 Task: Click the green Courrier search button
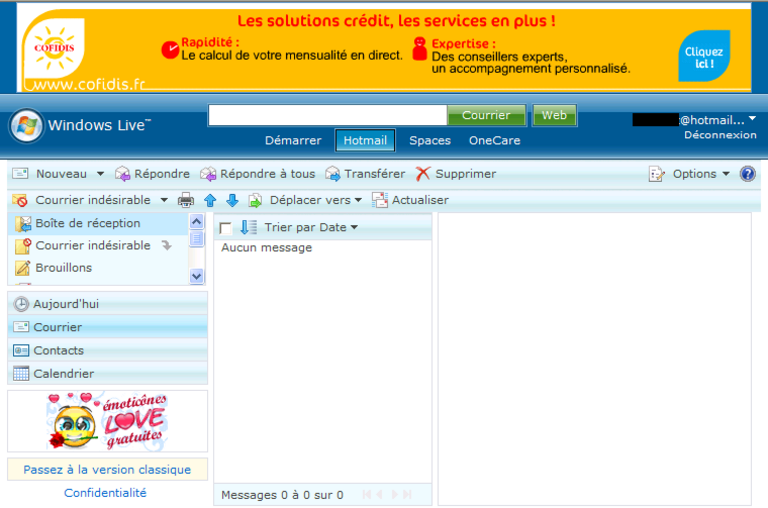[x=486, y=115]
